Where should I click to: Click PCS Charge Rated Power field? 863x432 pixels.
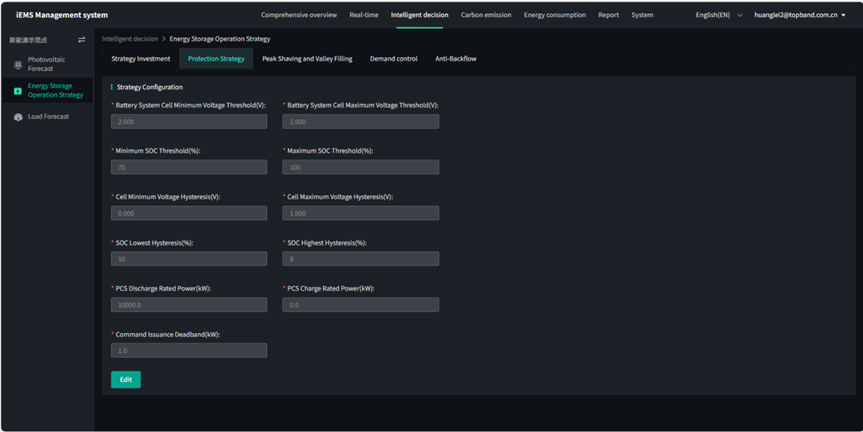tap(361, 305)
